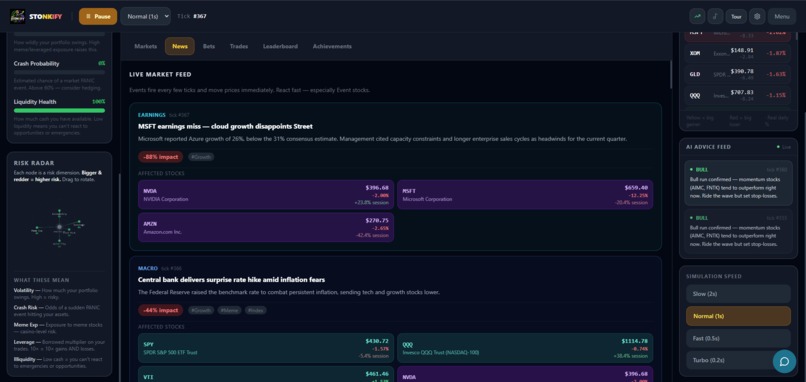The width and height of the screenshot is (806, 382).
Task: Select Slow (2s) simulation speed
Action: tap(738, 294)
